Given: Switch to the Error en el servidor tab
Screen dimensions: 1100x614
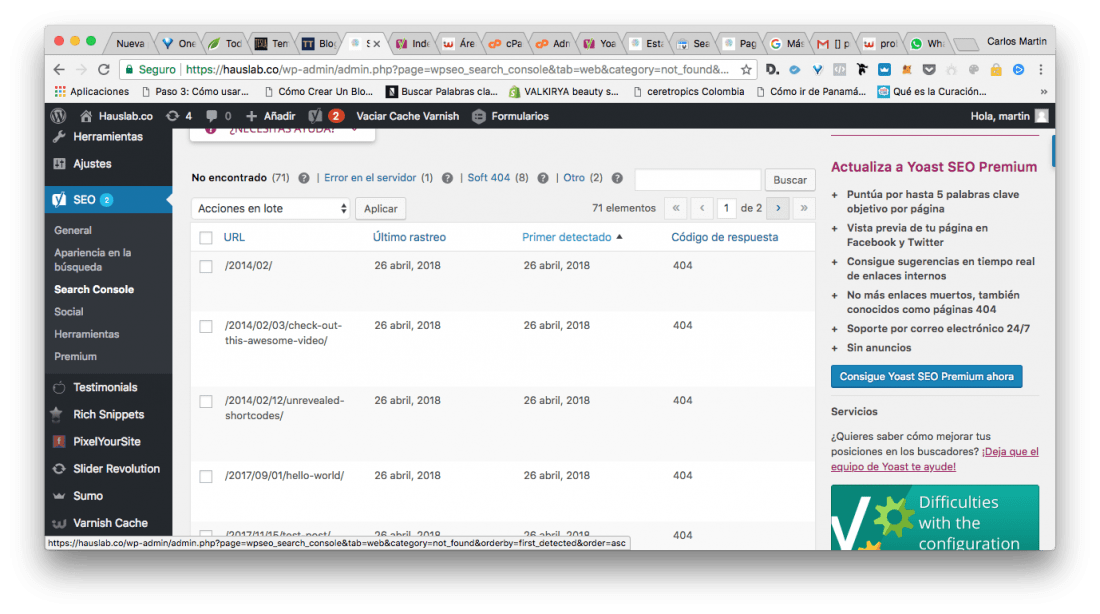Looking at the screenshot, I should tap(370, 178).
